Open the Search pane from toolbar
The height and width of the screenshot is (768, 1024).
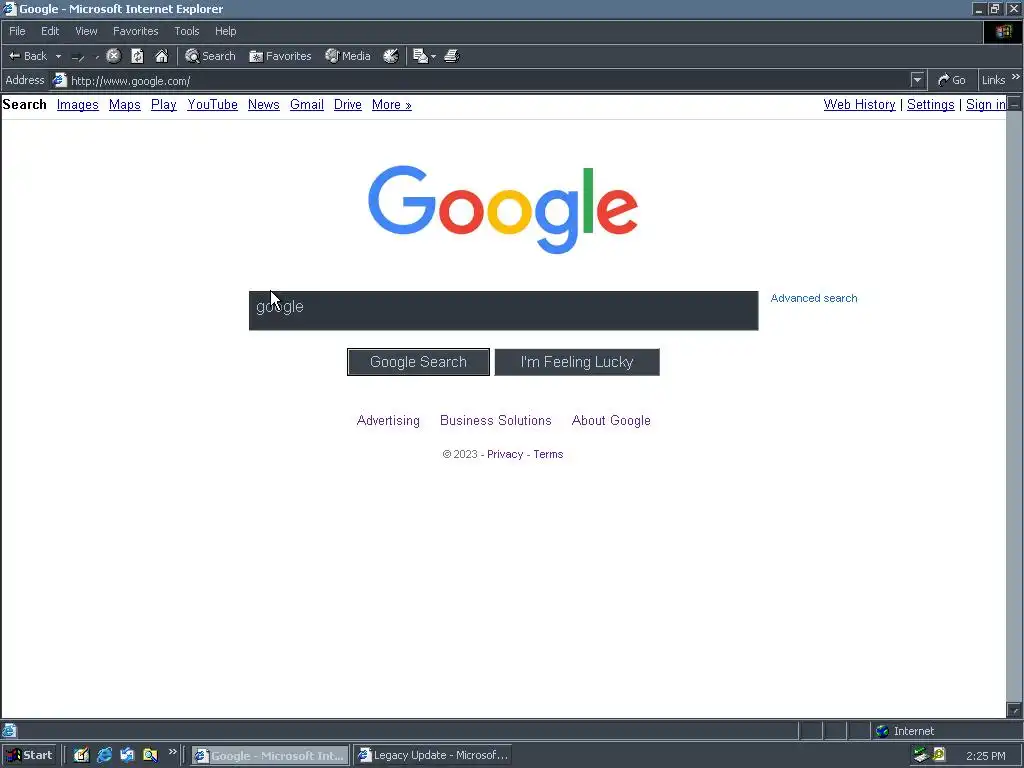click(x=210, y=56)
